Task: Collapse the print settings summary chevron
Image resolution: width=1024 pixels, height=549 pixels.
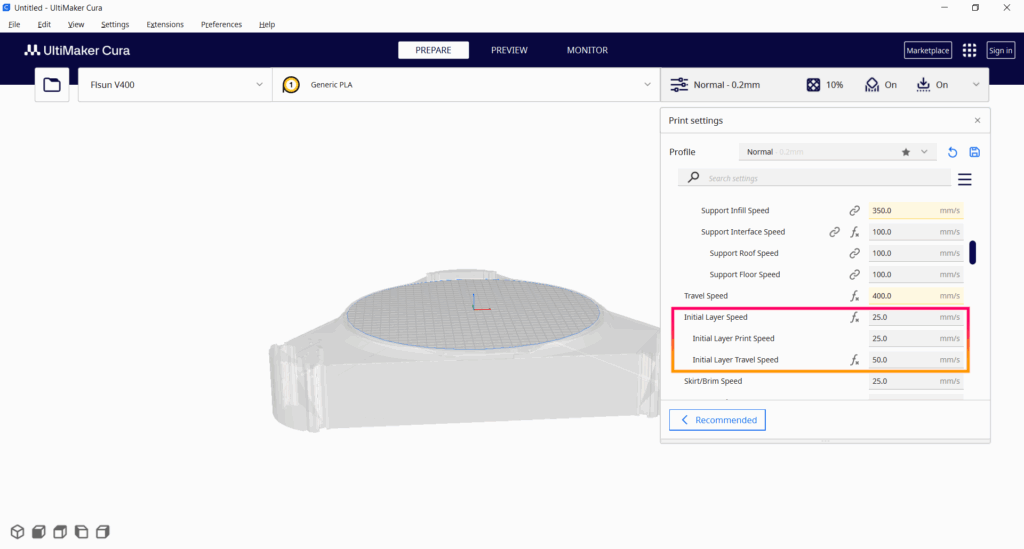Action: pos(976,85)
